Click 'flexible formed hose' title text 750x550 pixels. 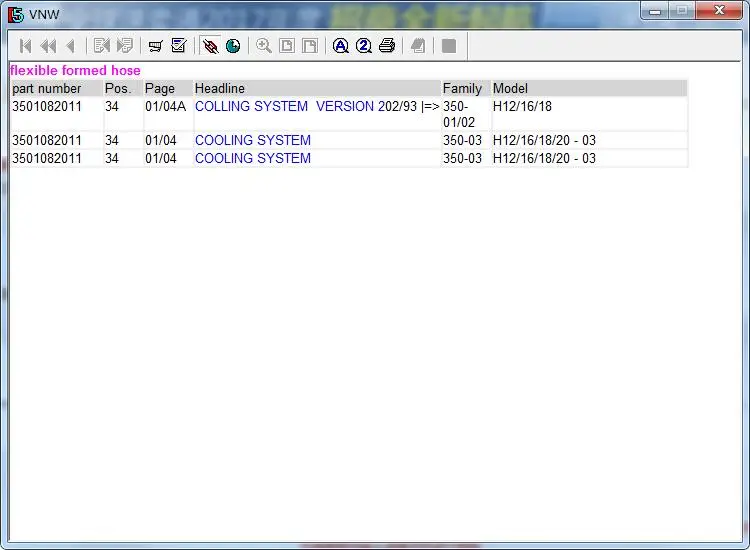click(x=75, y=70)
